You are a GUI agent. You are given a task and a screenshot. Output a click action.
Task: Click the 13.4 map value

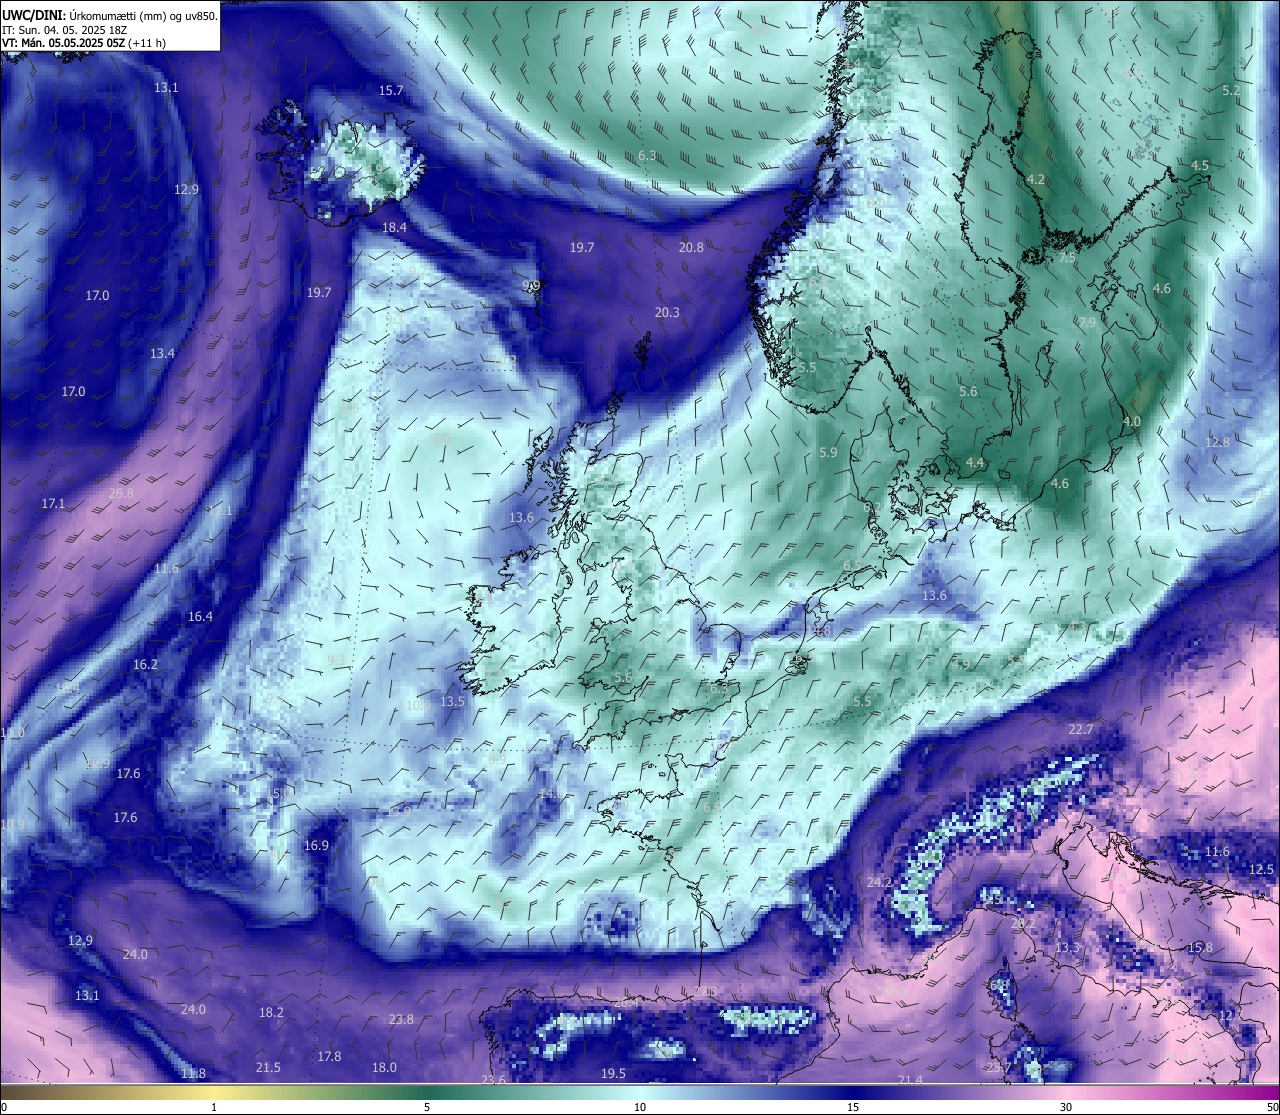point(163,354)
